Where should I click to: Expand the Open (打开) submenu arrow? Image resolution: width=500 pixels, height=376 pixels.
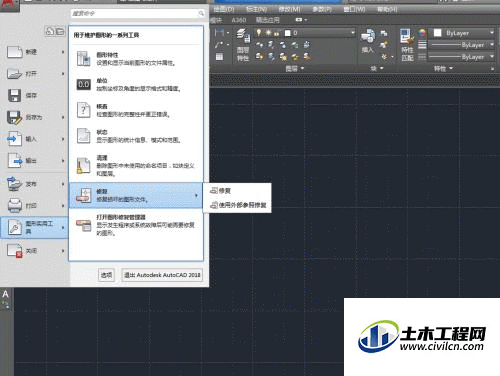pos(63,74)
